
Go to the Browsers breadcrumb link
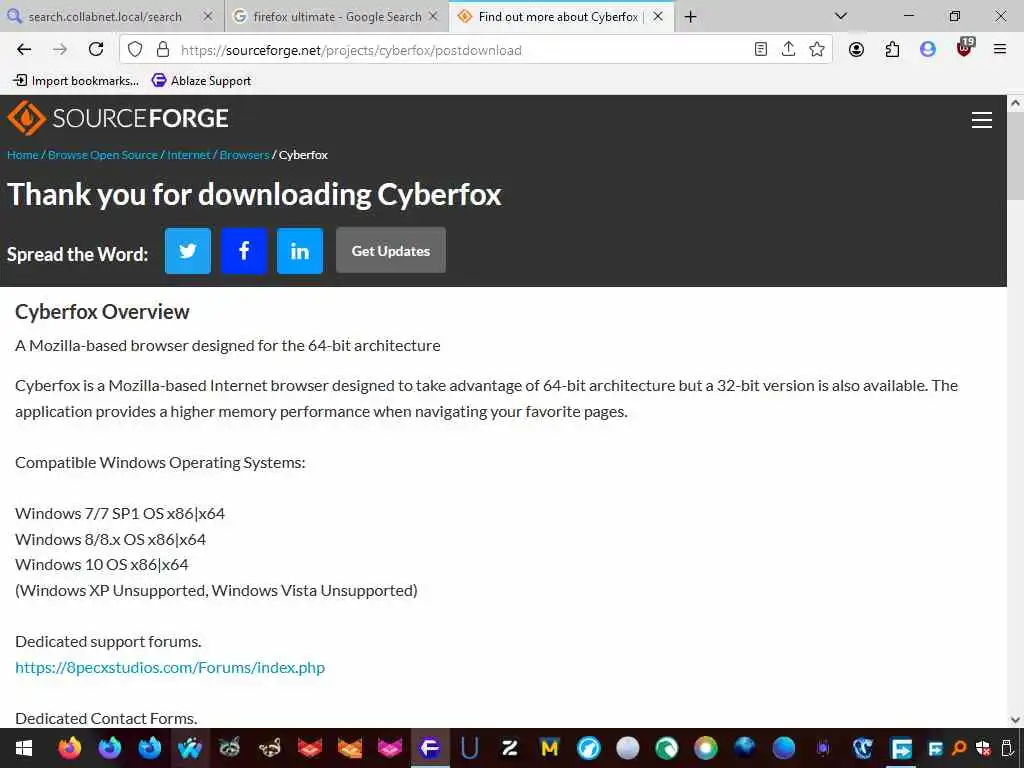pyautogui.click(x=244, y=155)
